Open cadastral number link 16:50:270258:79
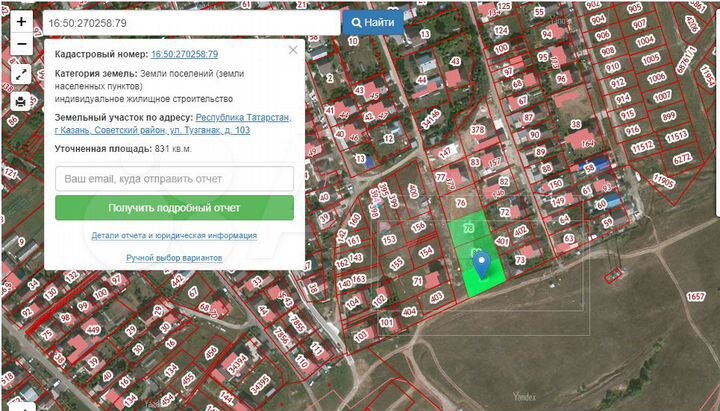Image resolution: width=720 pixels, height=411 pixels. [x=185, y=54]
